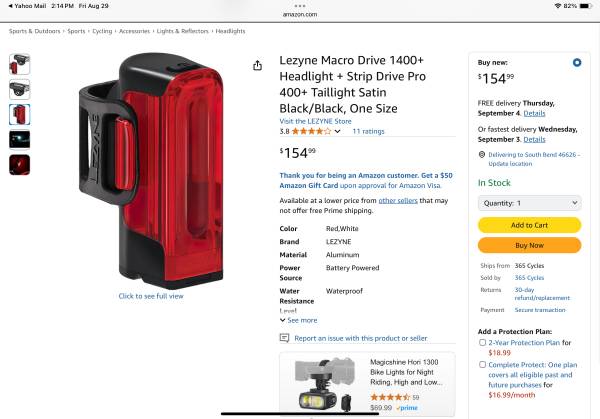Open the report issue speech bubble icon
This screenshot has height=419, width=600.
[284, 338]
